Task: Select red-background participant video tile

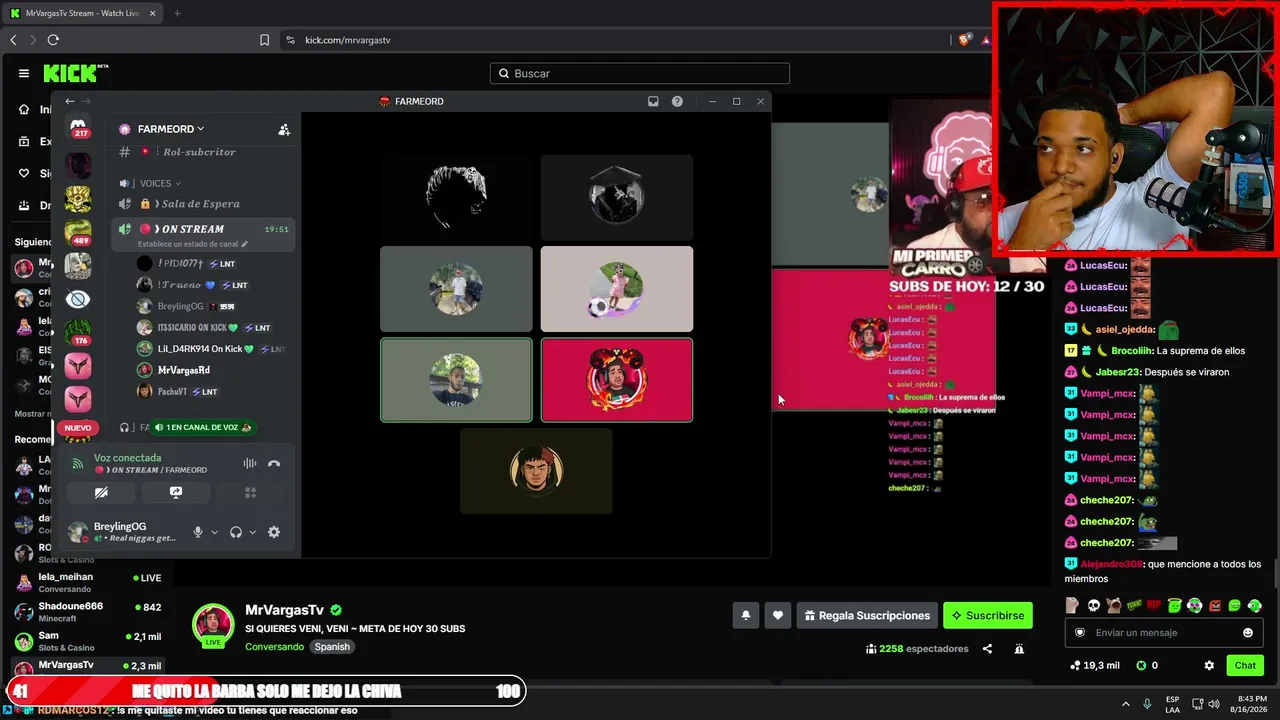Action: pyautogui.click(x=617, y=380)
